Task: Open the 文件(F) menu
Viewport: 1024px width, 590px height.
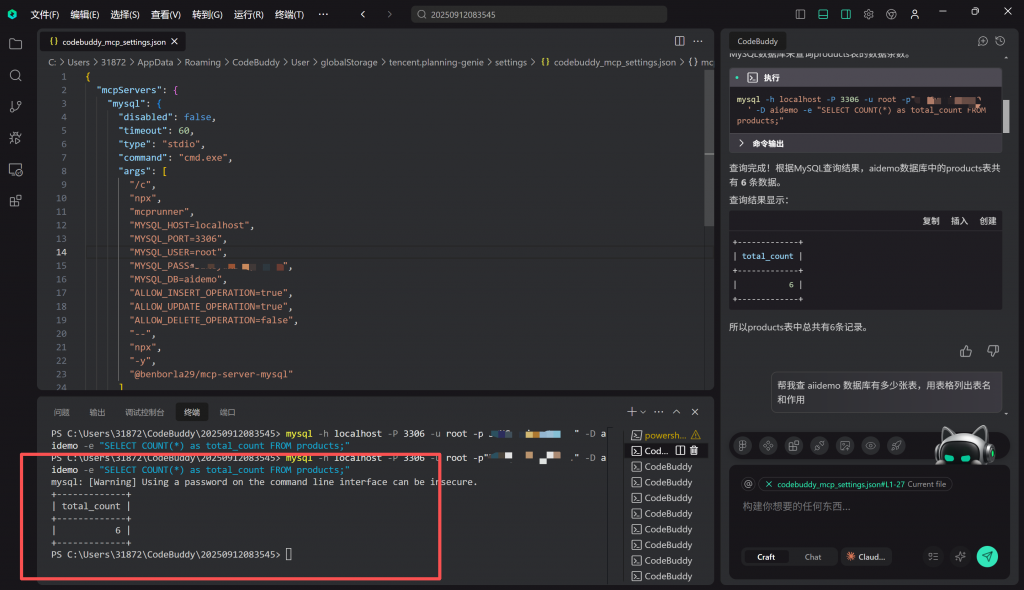Action: (x=44, y=15)
